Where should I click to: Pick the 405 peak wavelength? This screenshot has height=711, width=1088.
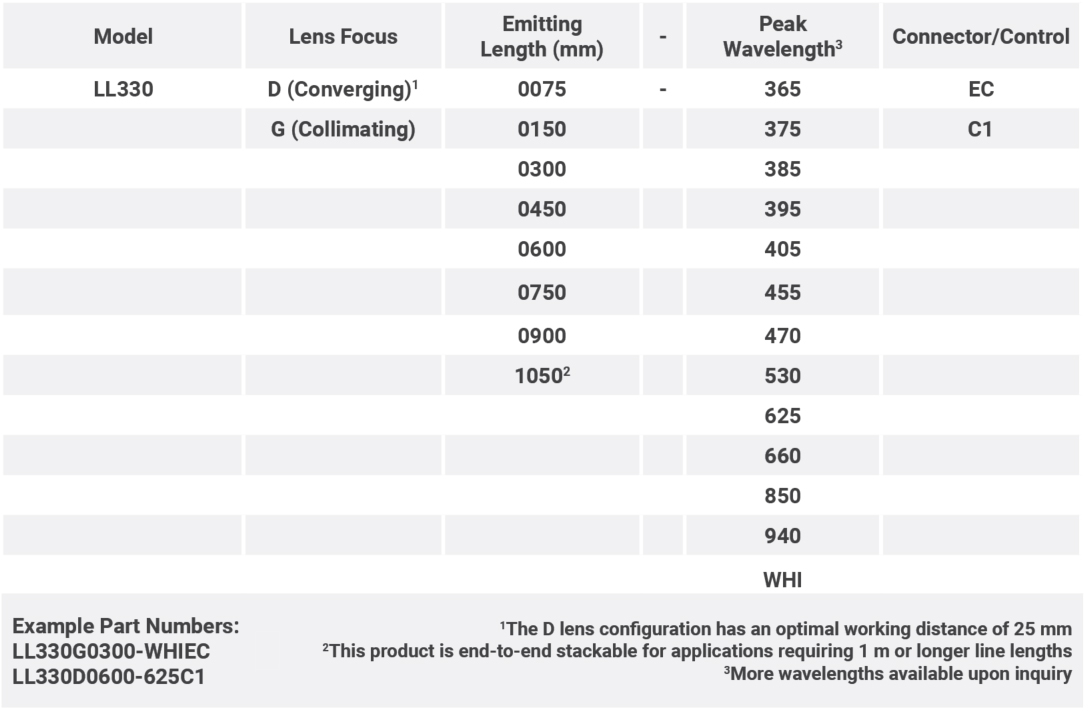point(781,251)
